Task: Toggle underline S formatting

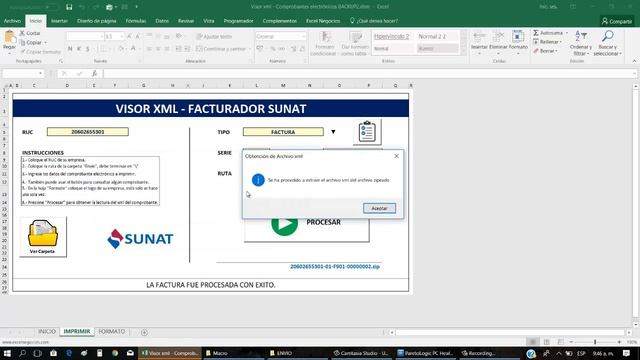Action: coord(88,49)
